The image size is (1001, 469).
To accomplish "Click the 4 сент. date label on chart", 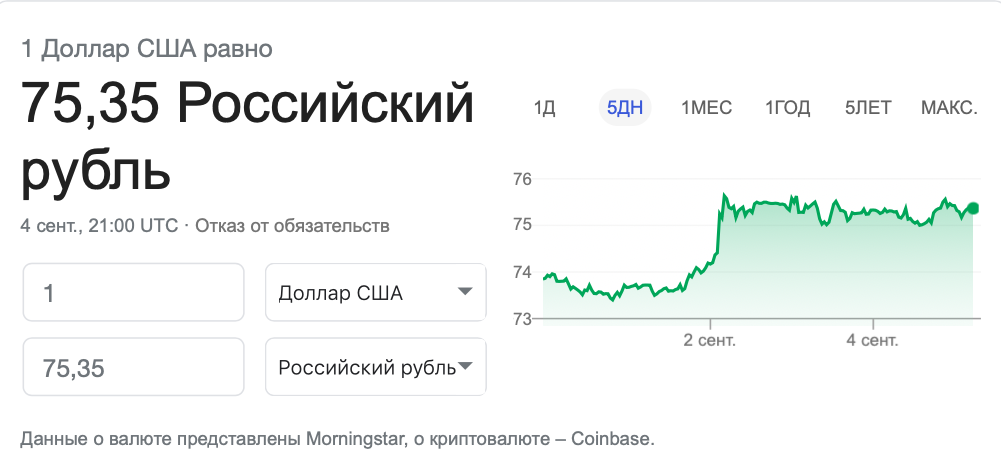I will (873, 341).
